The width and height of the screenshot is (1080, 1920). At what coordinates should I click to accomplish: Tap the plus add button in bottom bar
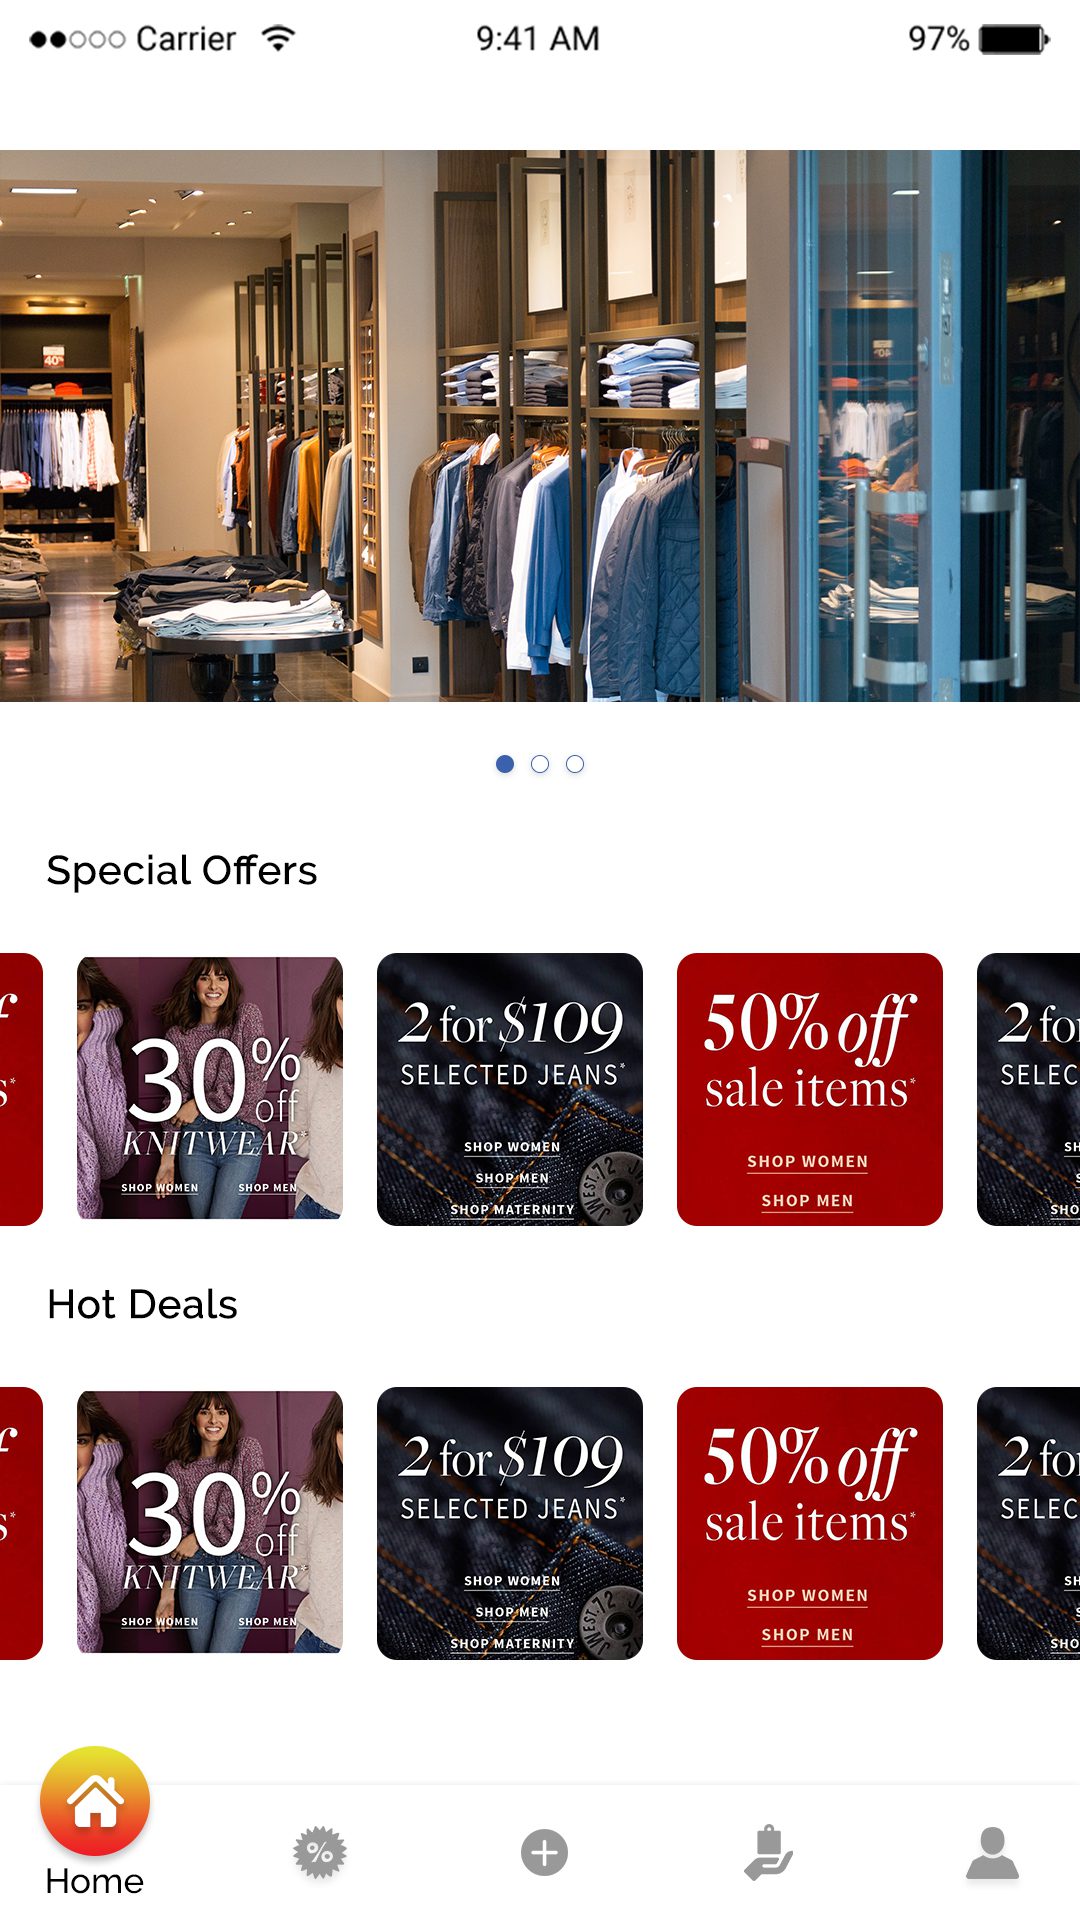coord(545,1853)
